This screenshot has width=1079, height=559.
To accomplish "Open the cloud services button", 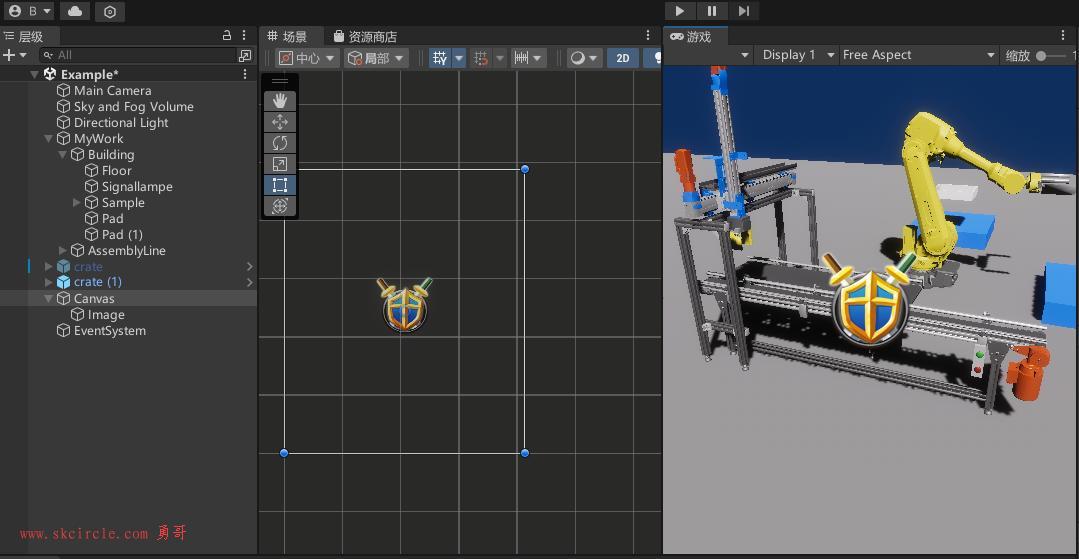I will point(75,11).
